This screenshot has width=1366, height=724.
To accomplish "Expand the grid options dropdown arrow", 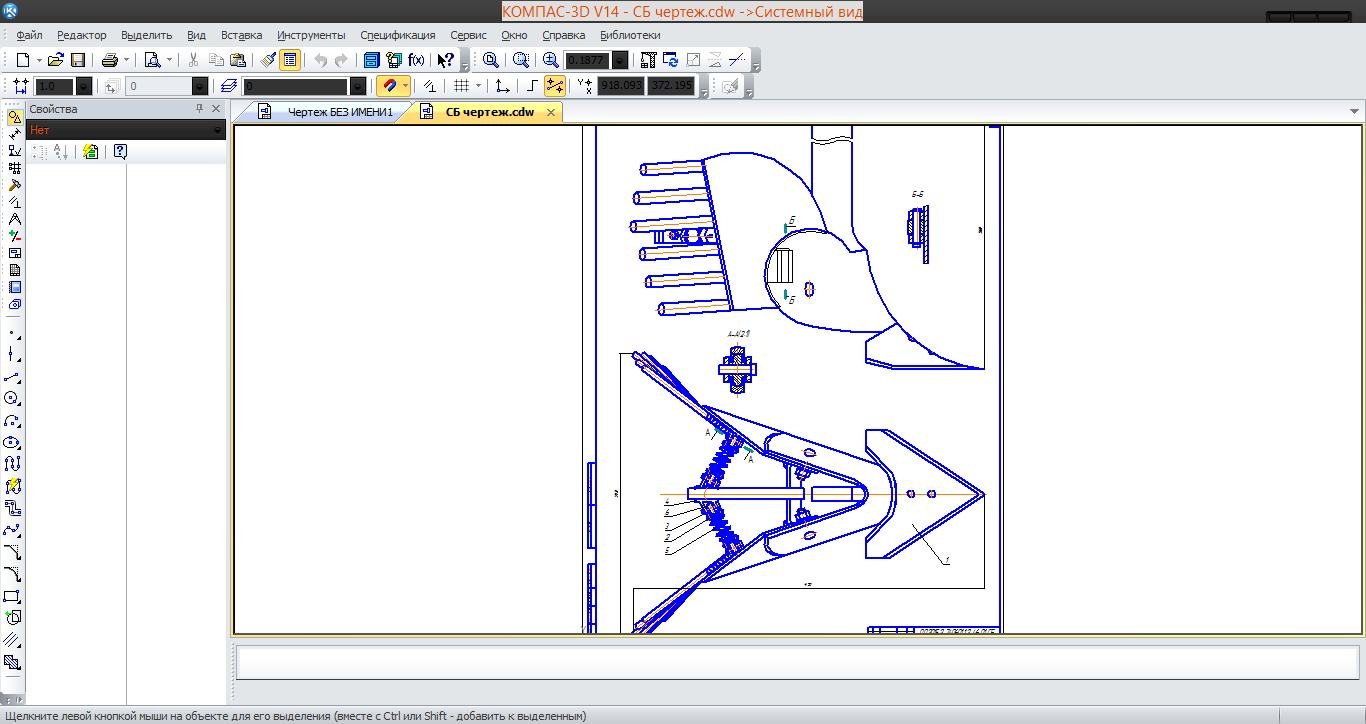I will [x=478, y=87].
